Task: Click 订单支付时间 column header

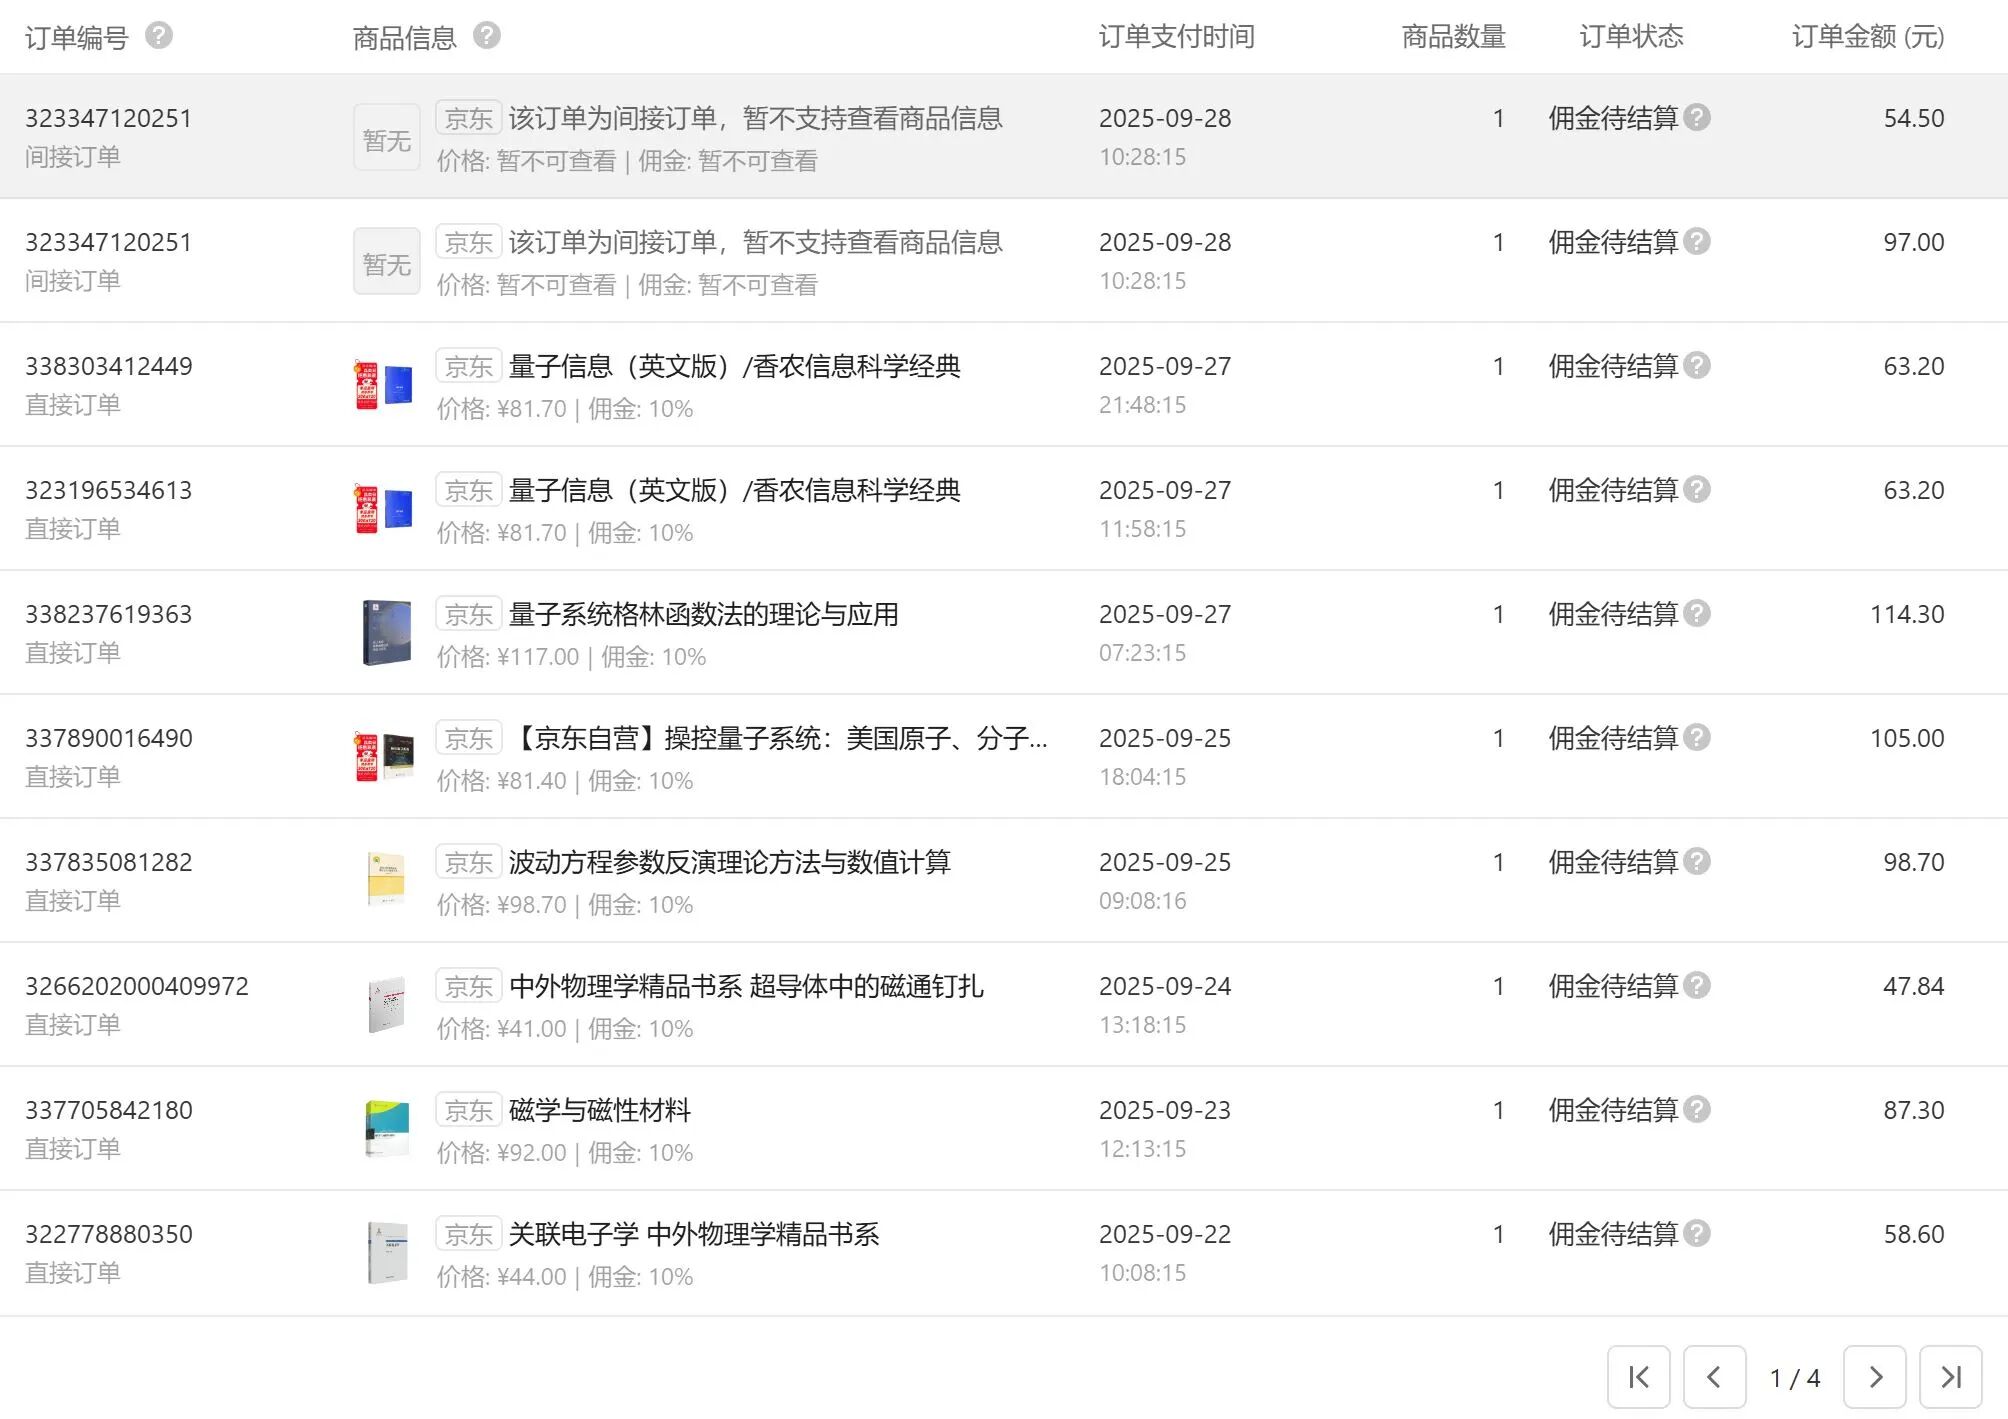Action: click(1176, 37)
